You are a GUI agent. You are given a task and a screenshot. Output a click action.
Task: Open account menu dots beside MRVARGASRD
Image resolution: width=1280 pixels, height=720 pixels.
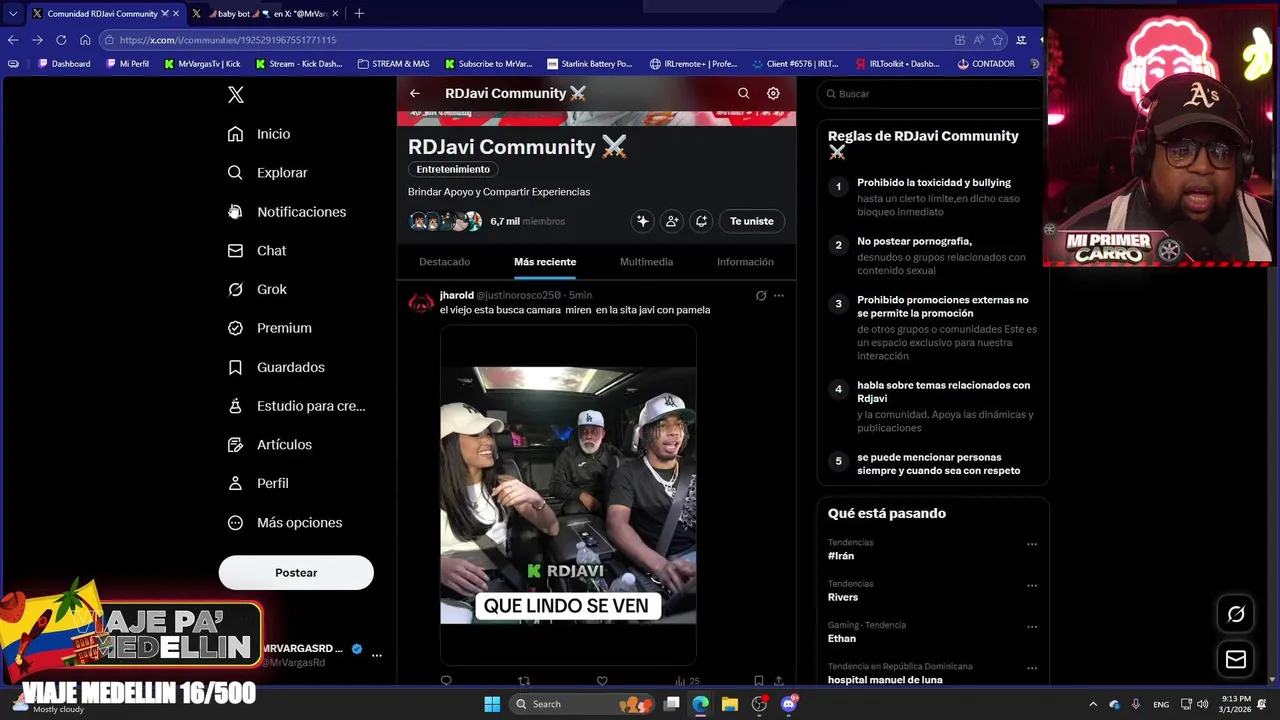[377, 655]
